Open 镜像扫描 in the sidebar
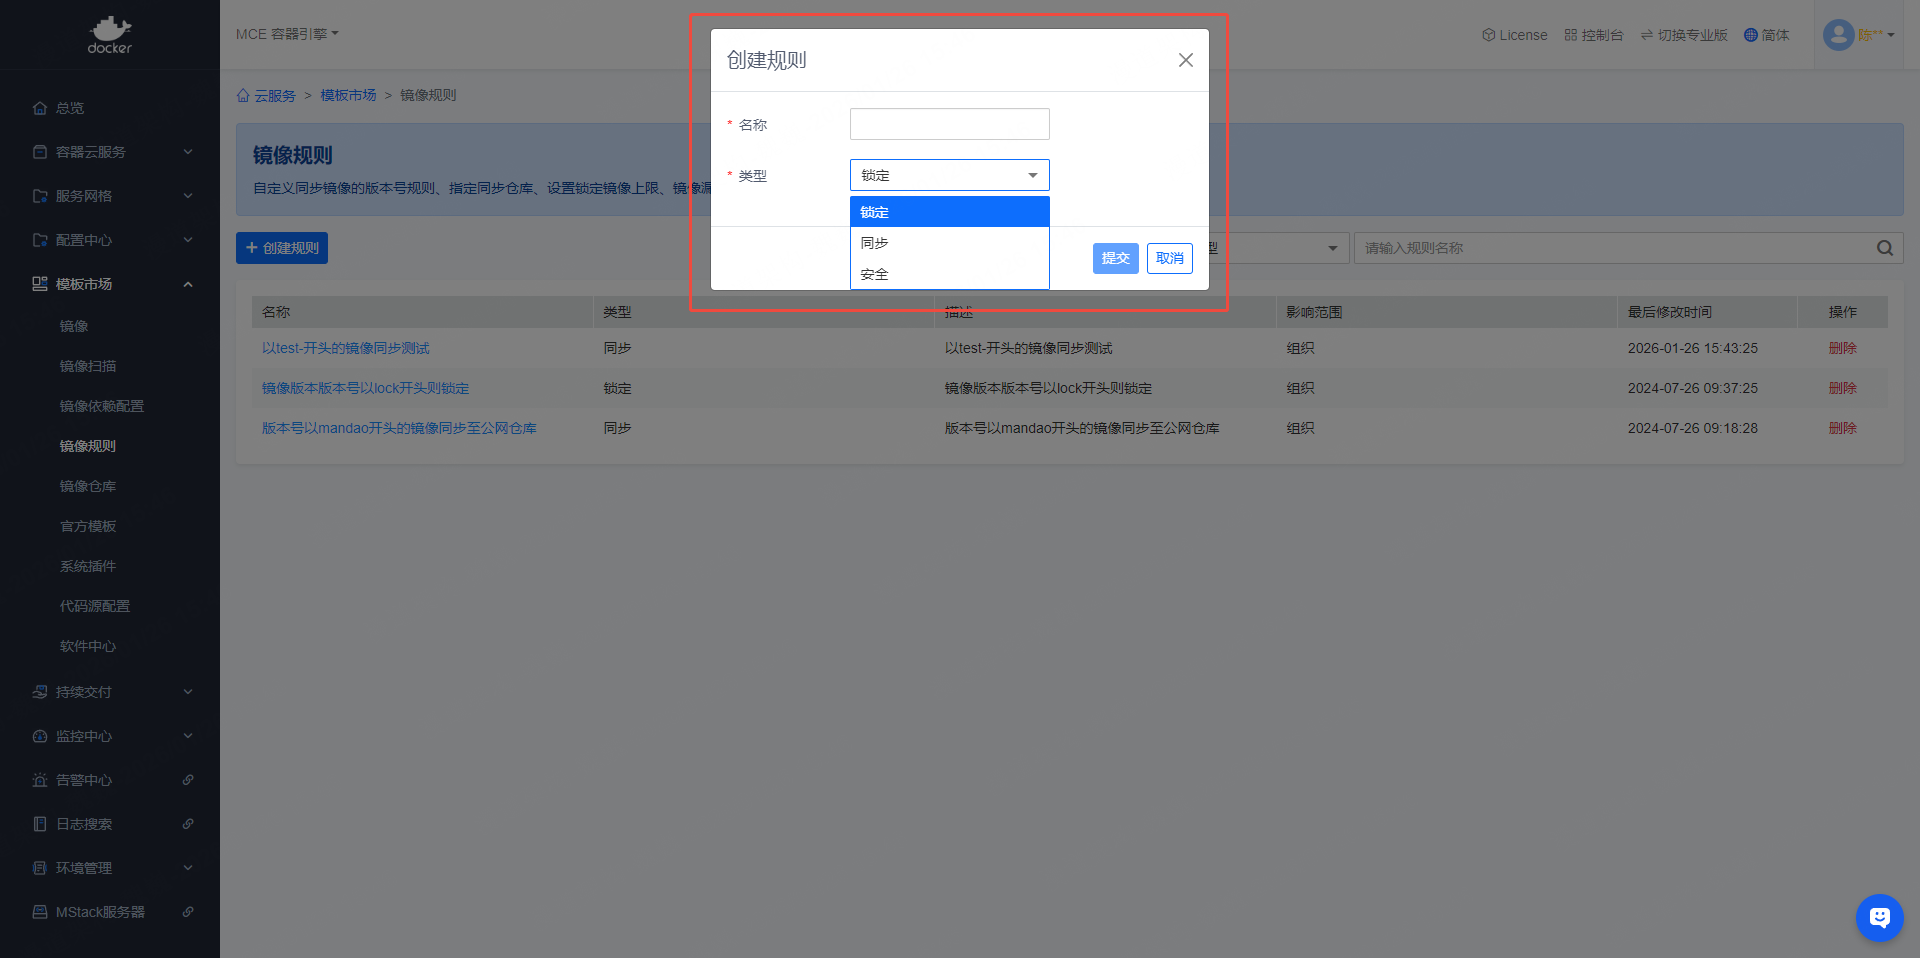Viewport: 1920px width, 958px height. (88, 366)
